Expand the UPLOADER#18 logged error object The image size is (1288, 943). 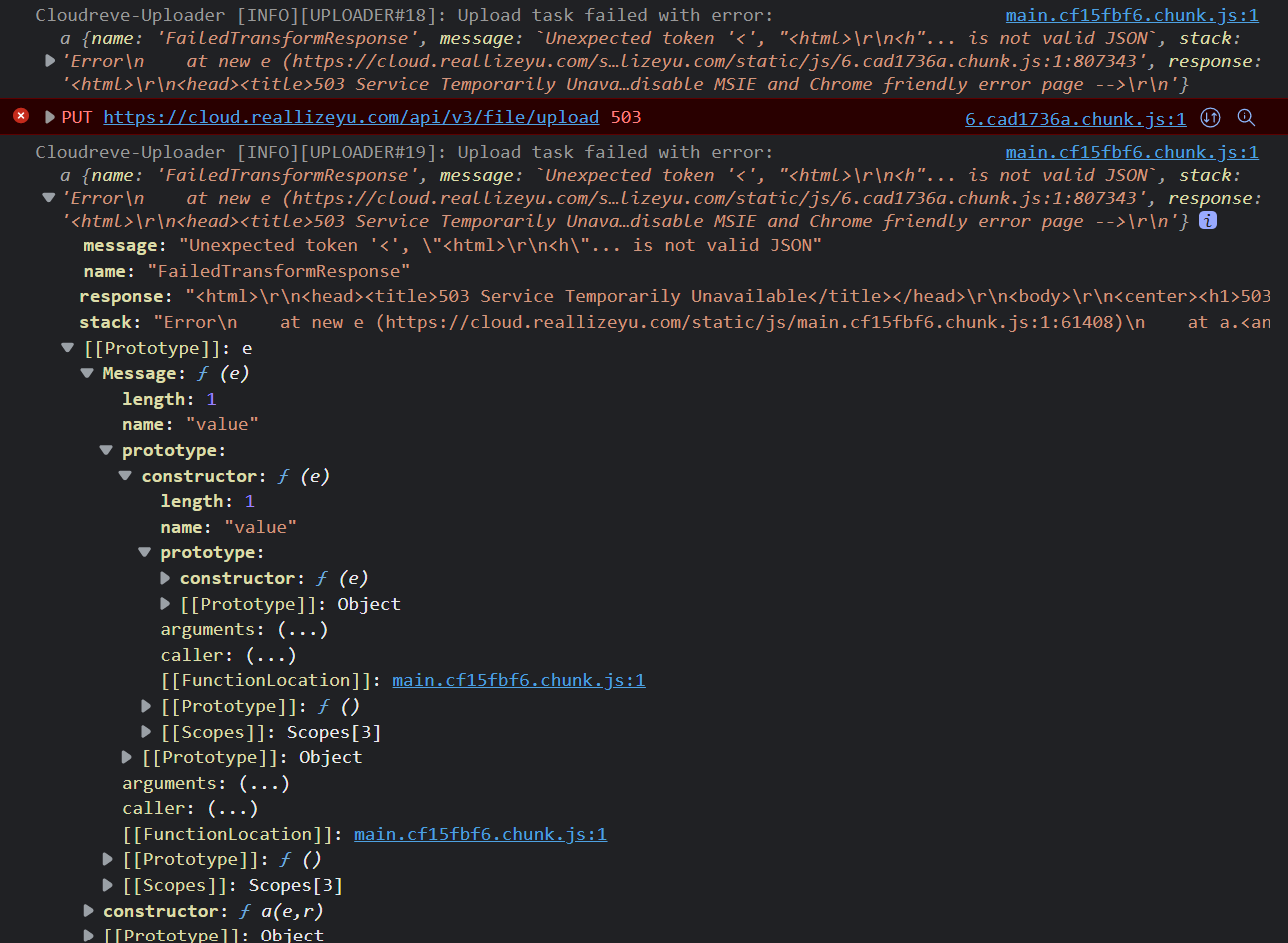point(50,61)
